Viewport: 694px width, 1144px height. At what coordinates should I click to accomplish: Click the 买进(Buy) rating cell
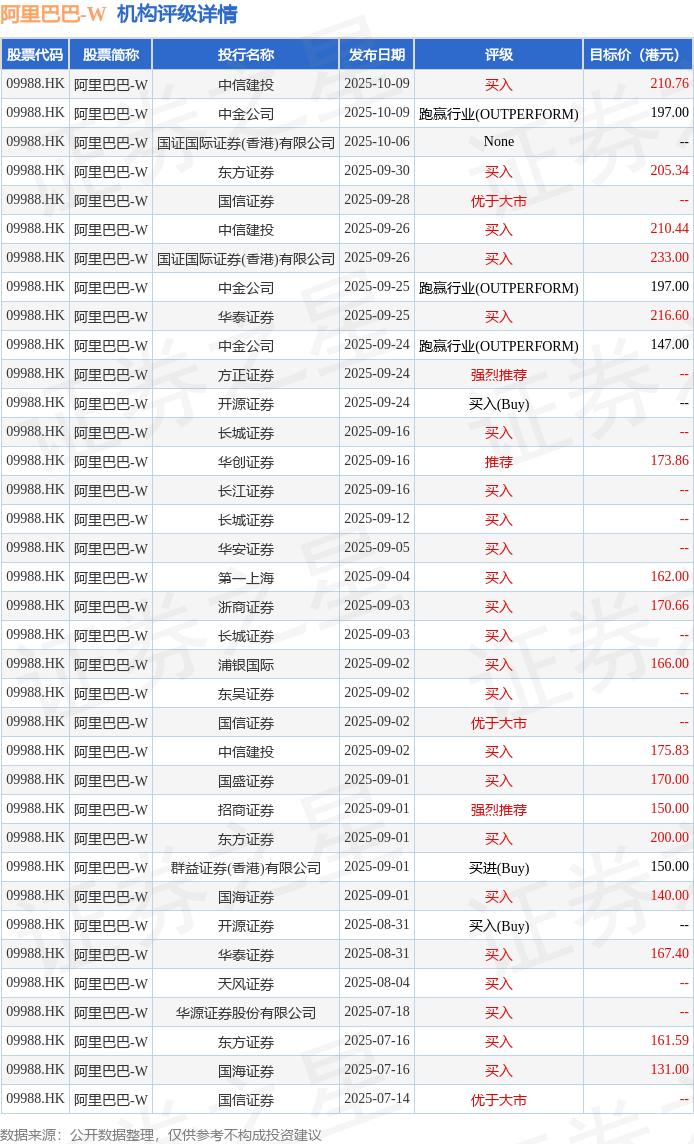[498, 867]
